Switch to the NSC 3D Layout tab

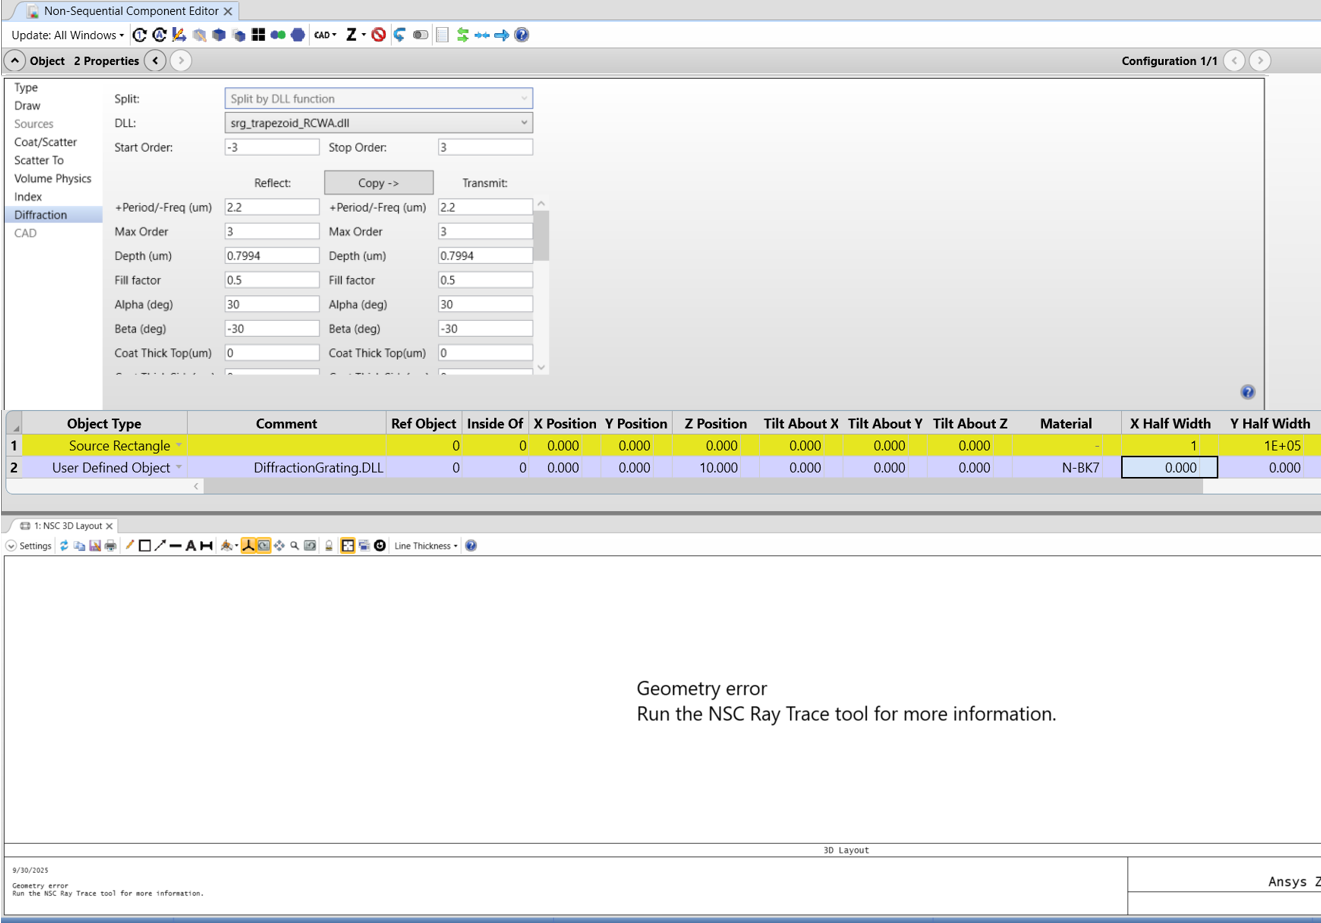click(67, 526)
